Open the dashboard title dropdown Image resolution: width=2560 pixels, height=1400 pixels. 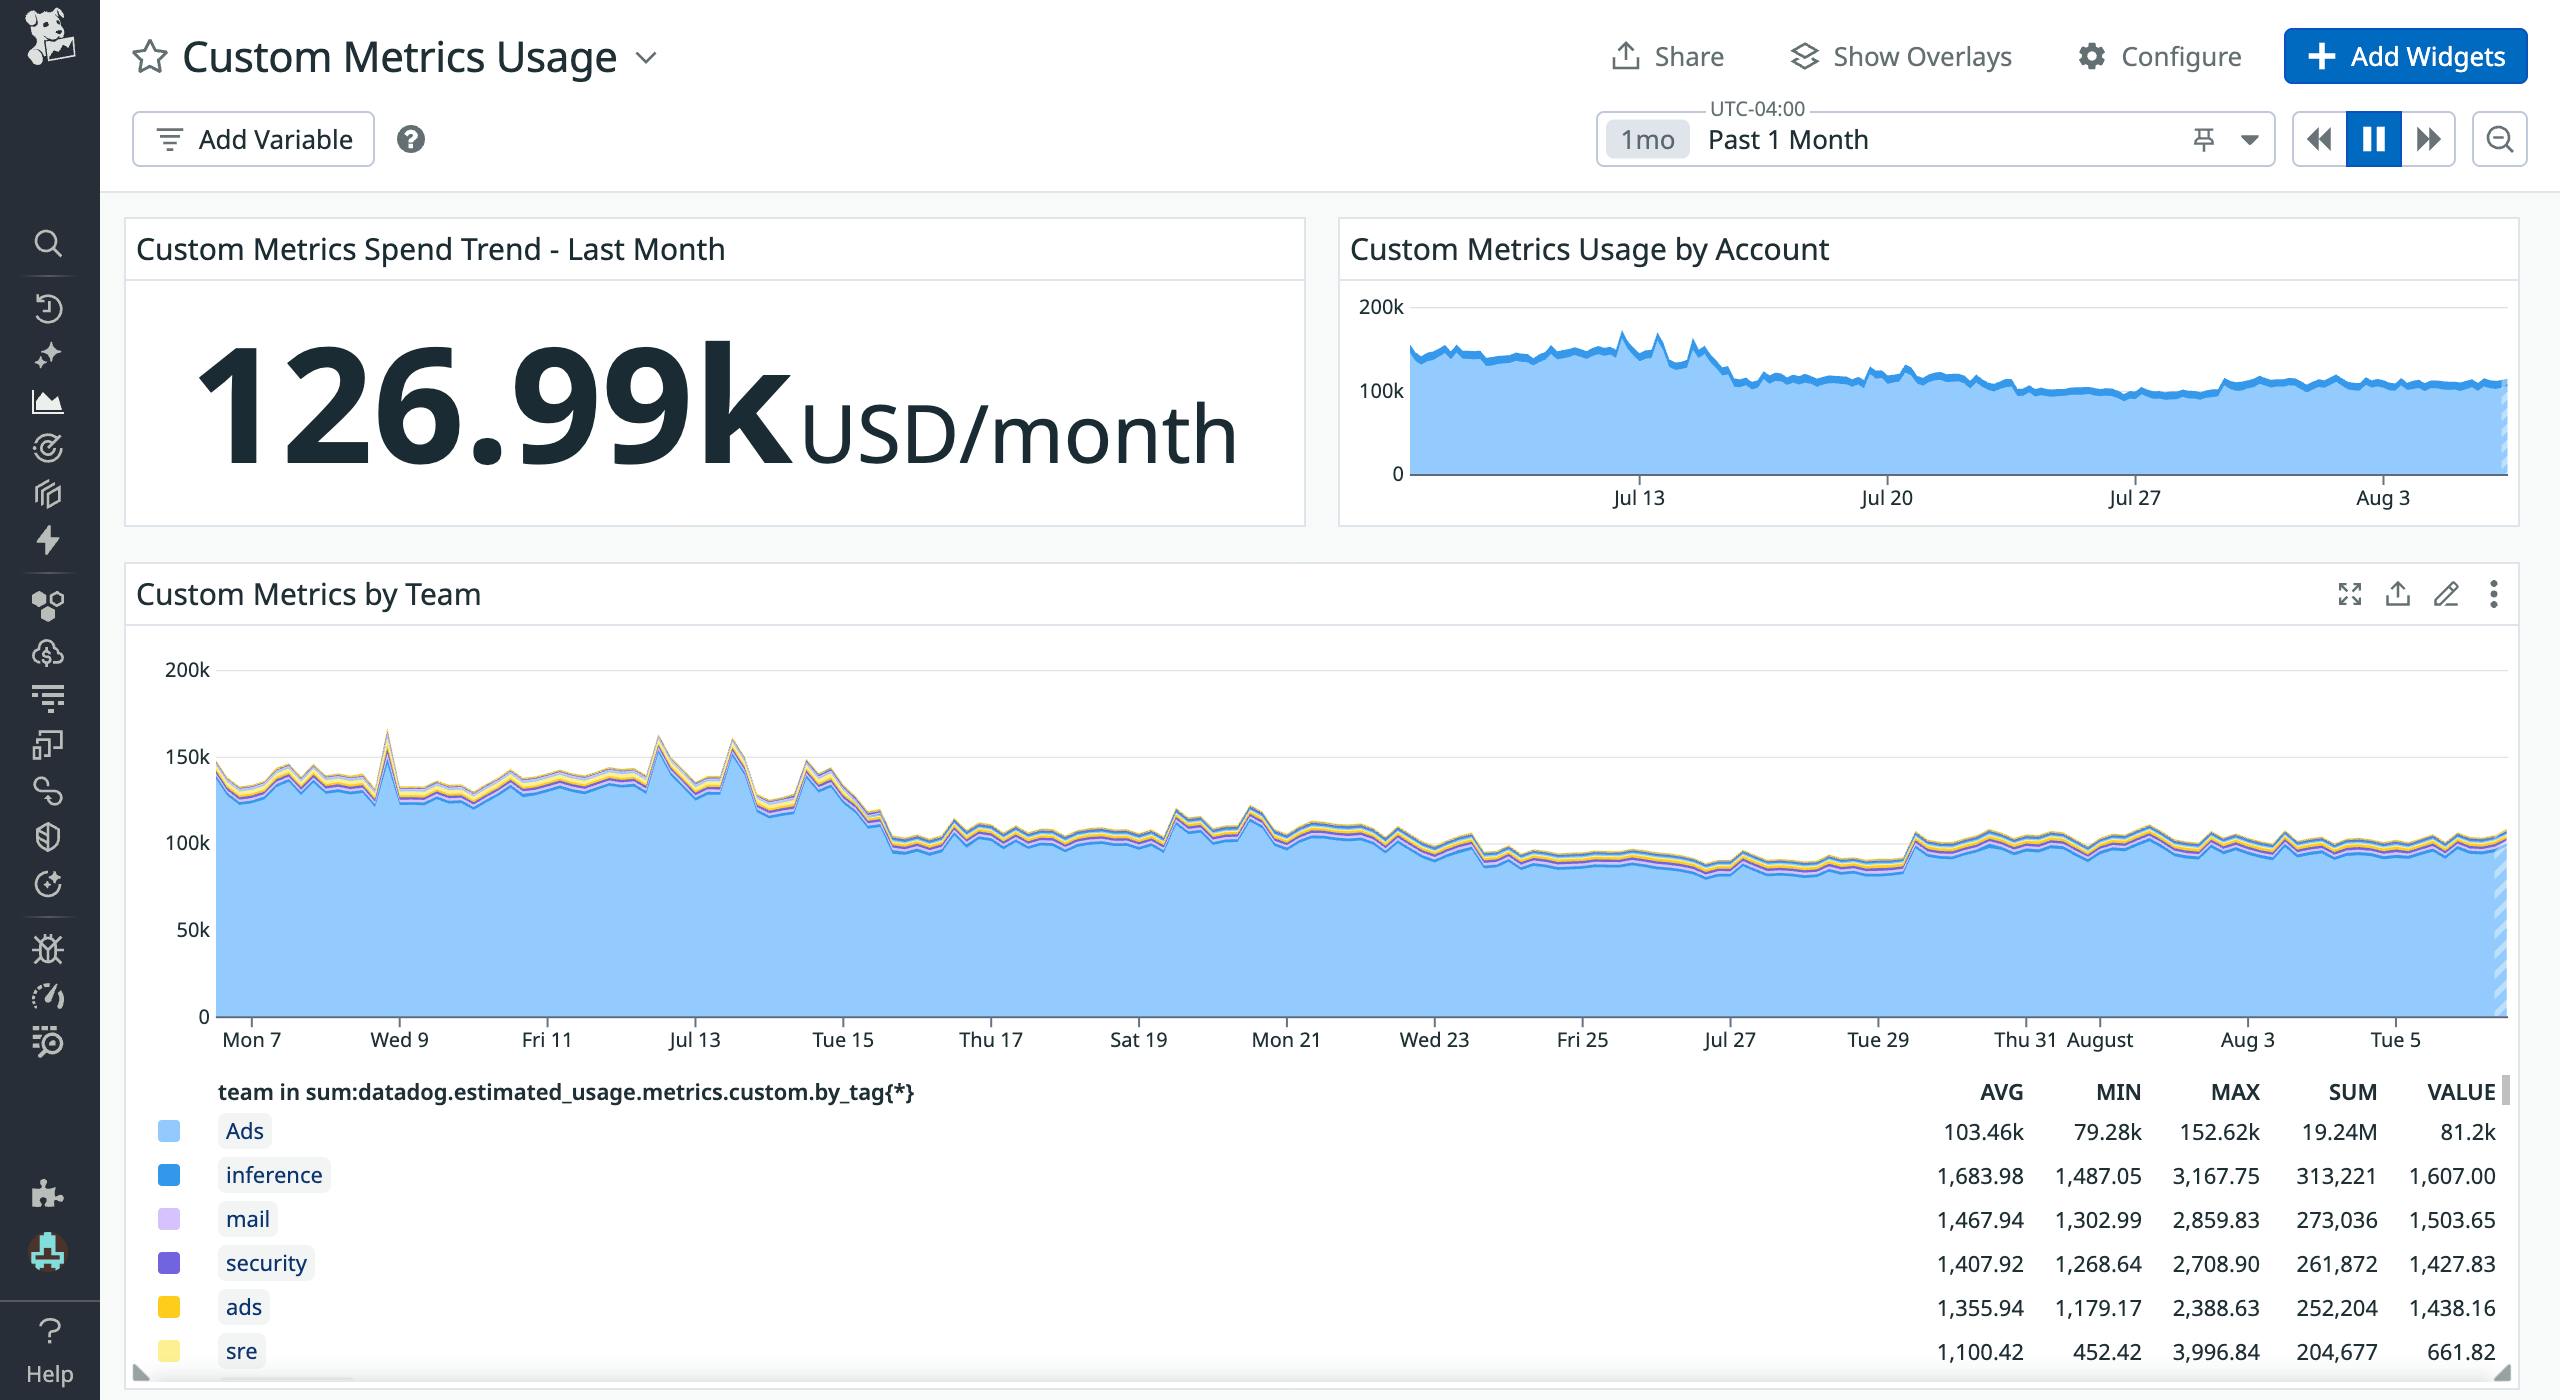tap(645, 57)
